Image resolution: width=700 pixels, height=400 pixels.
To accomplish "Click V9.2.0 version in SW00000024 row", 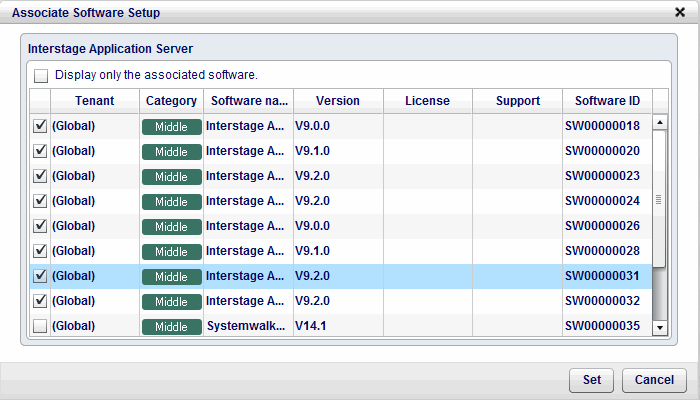I will [x=312, y=201].
